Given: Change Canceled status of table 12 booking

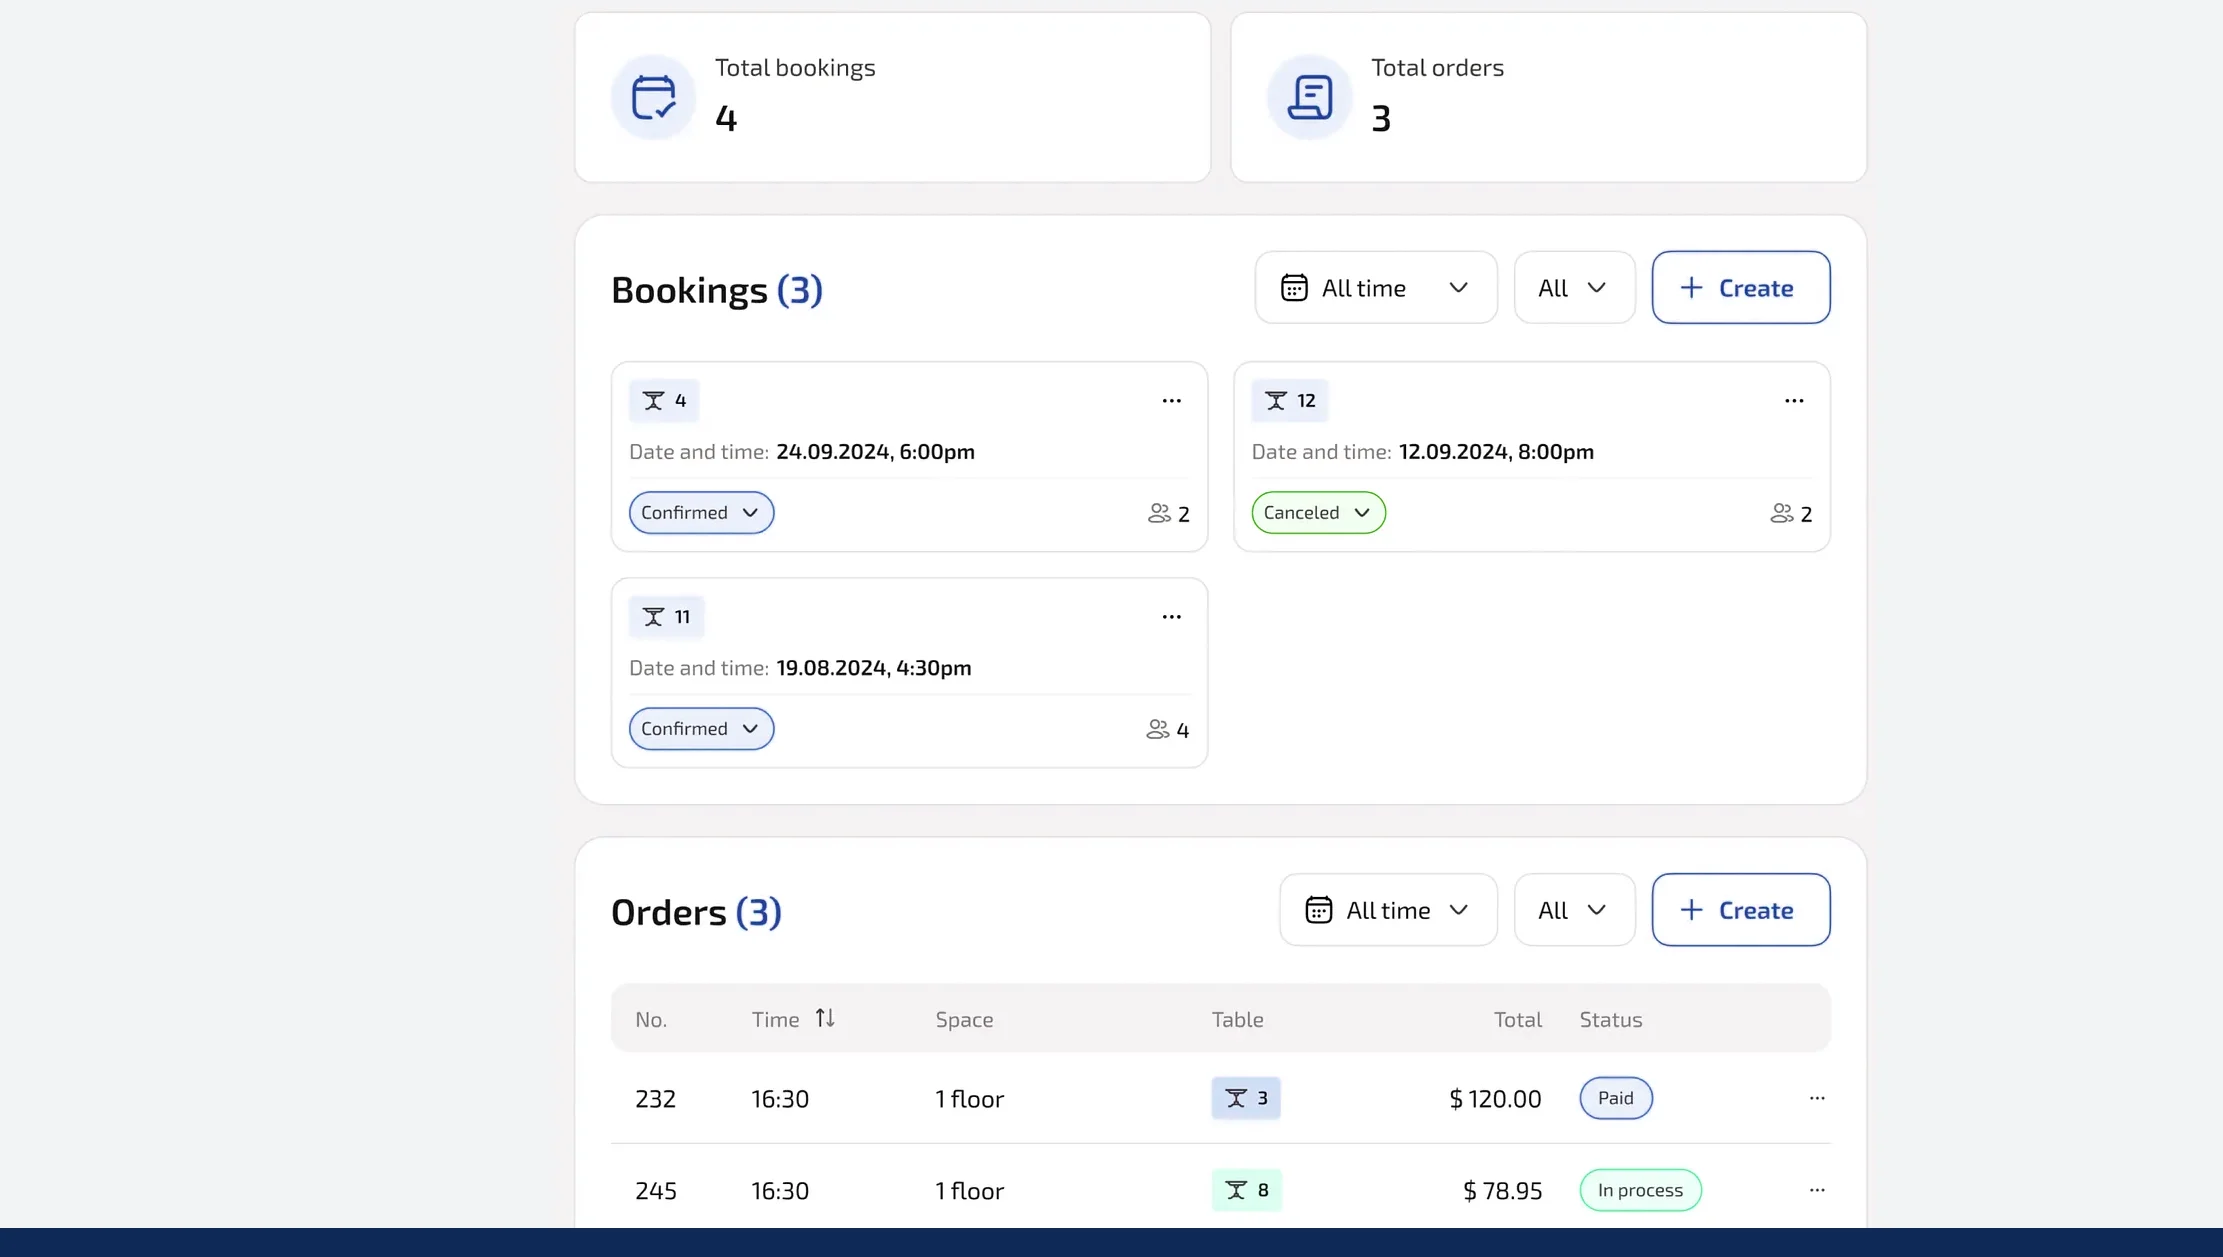Looking at the screenshot, I should click(x=1317, y=513).
